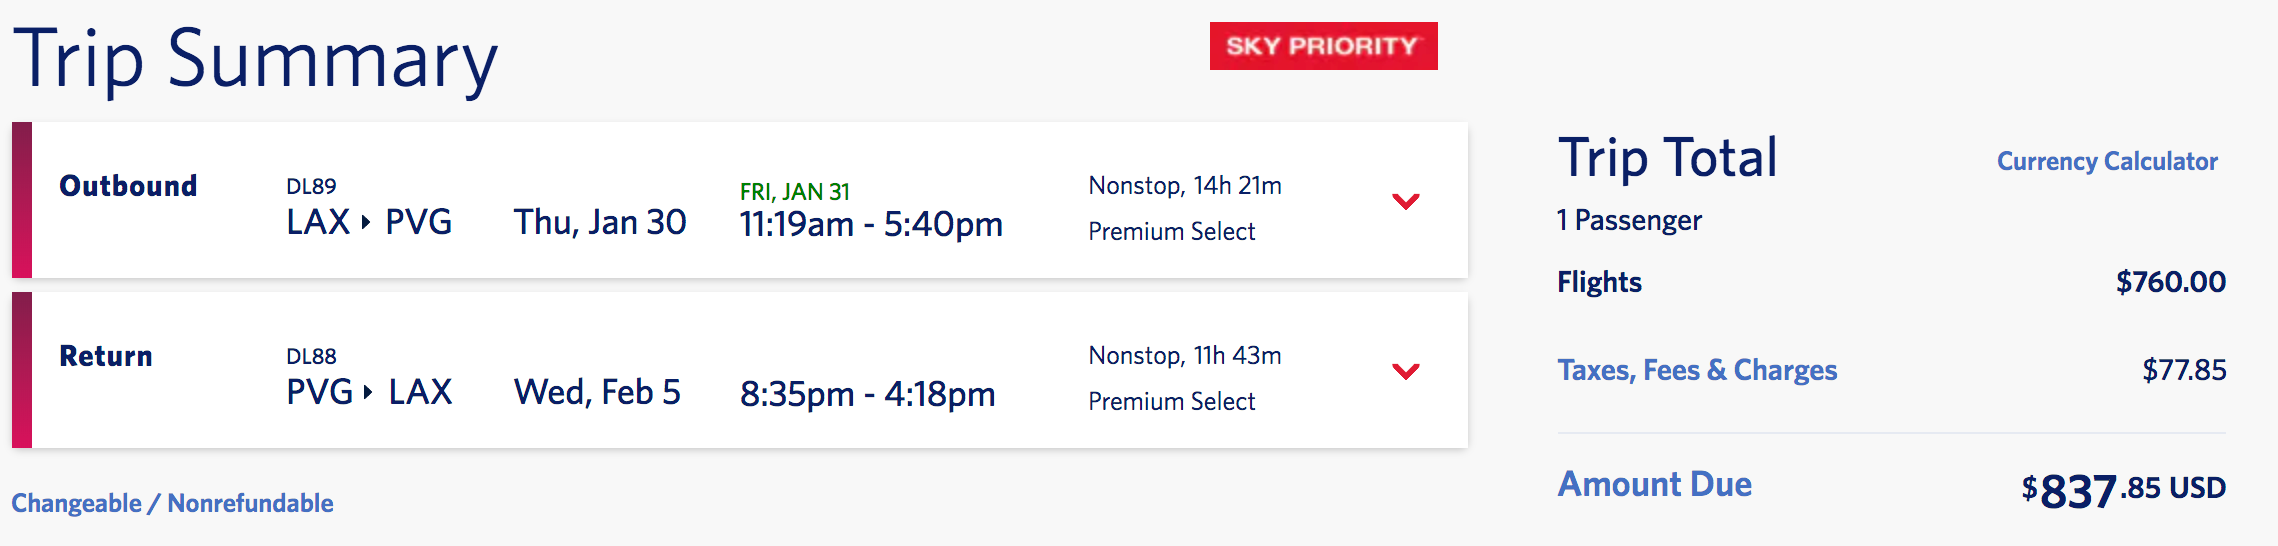Click the Sky Priority badge

[x=1323, y=46]
